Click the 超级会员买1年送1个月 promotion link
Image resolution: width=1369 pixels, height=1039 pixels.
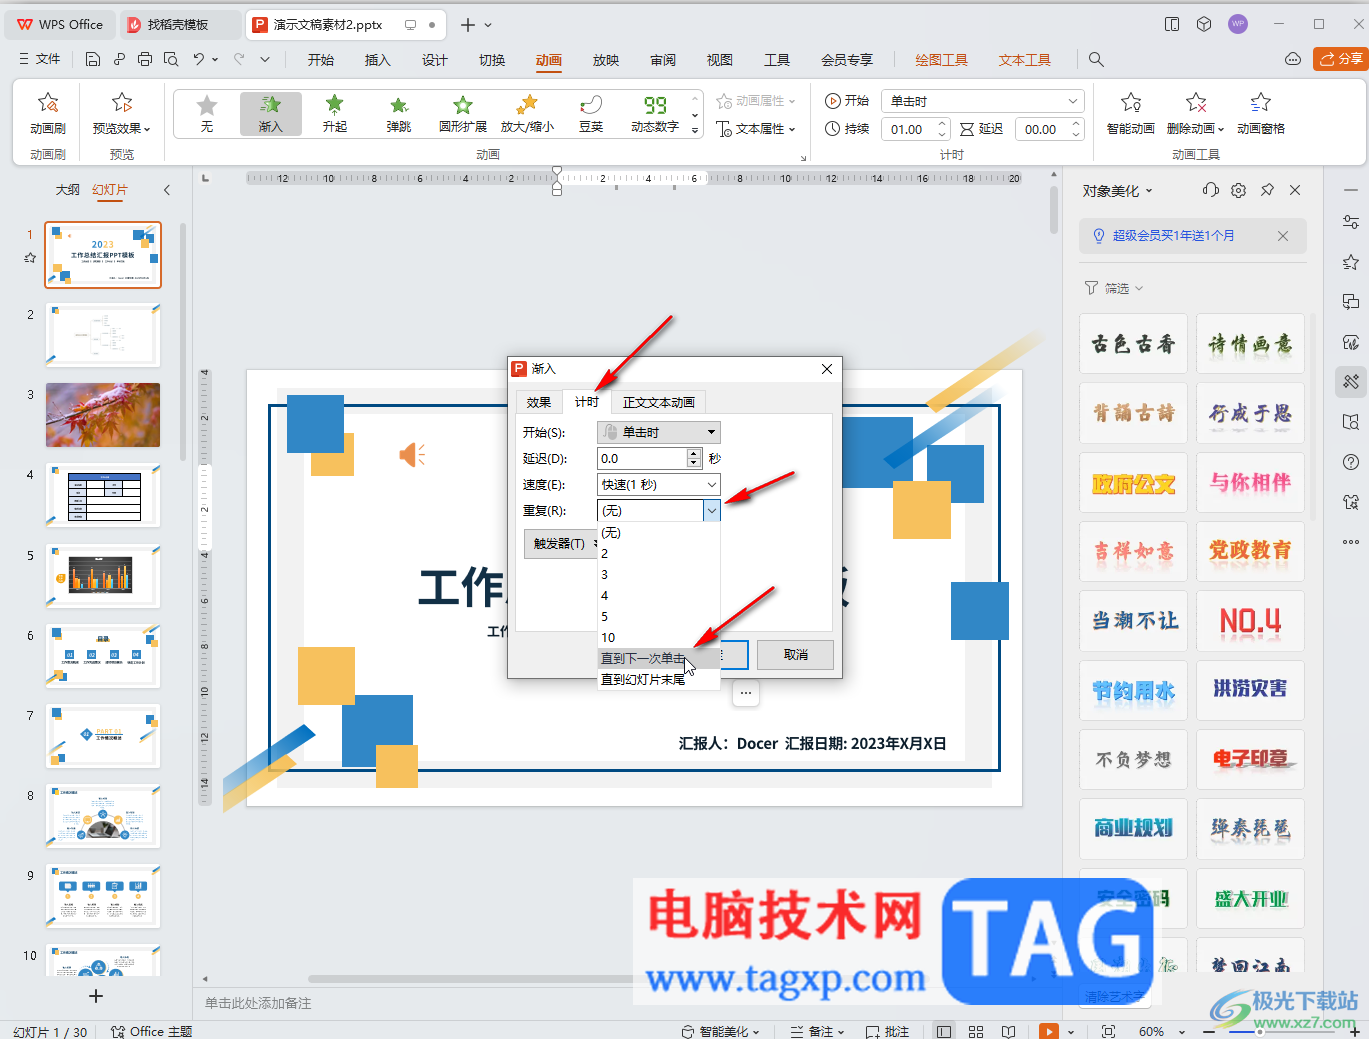1173,236
